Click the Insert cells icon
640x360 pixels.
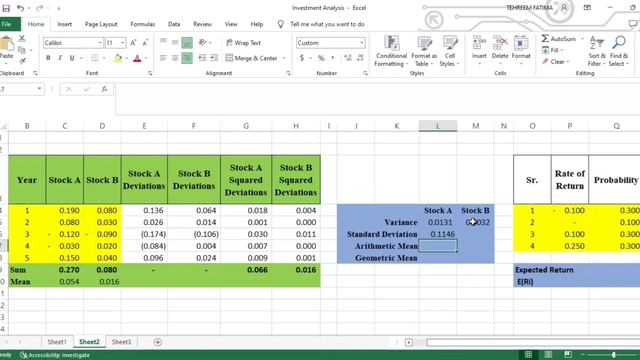coord(479,43)
